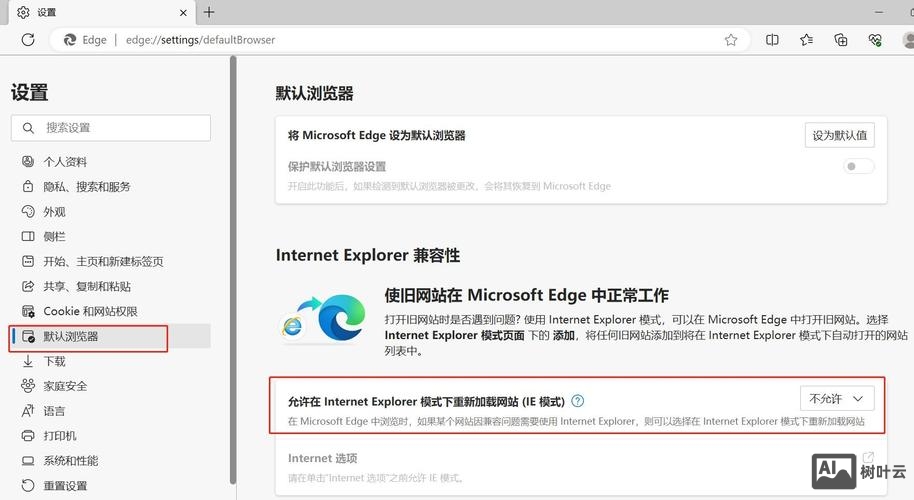This screenshot has height=500, width=914.
Task: Expand the 不允许 dropdown for IE mode
Action: coord(837,398)
